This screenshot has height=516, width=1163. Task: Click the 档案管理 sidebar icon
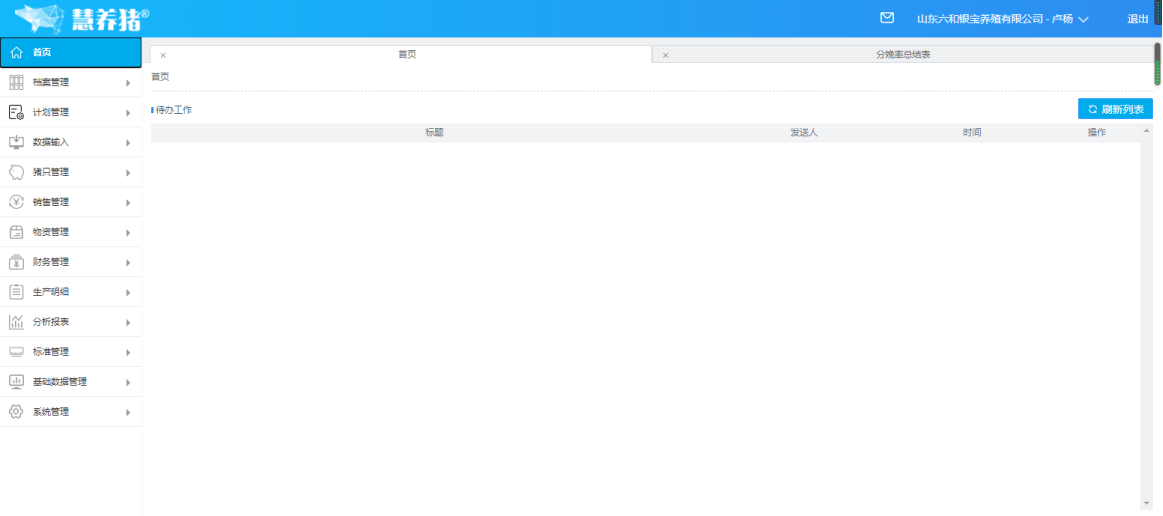(16, 82)
